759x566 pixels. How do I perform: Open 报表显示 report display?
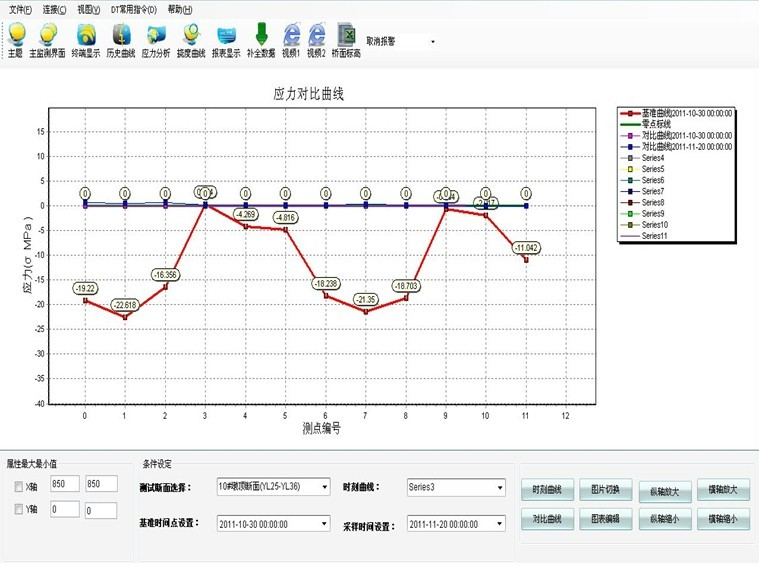[226, 36]
